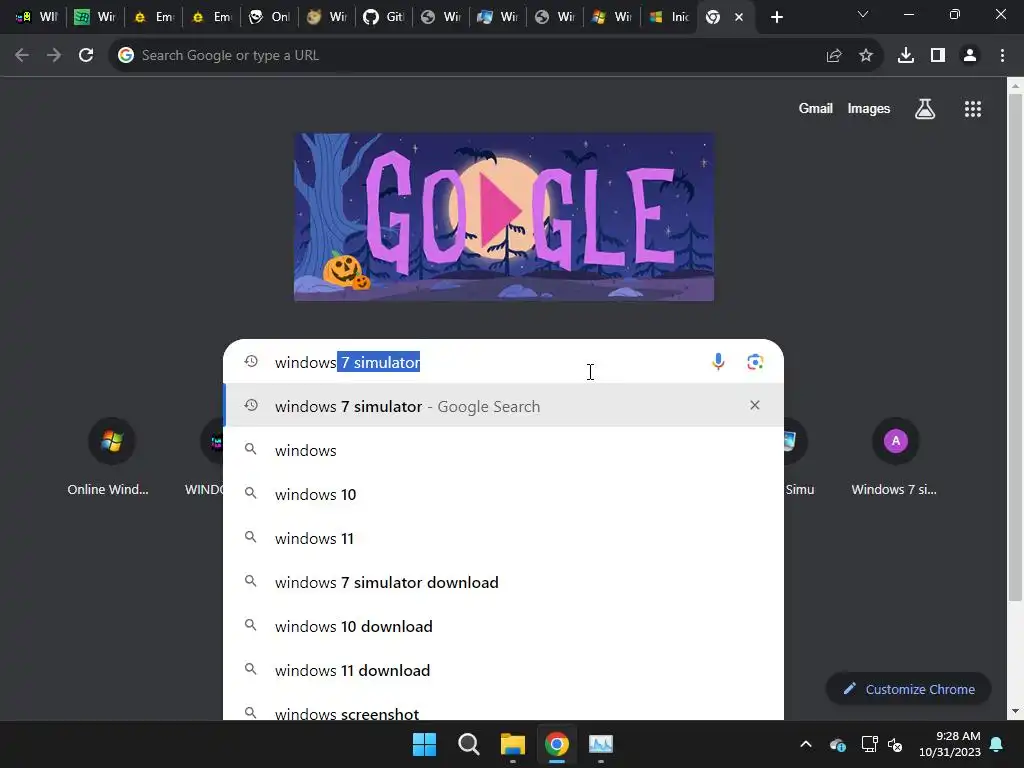
Task: Open Windows taskbar search
Action: [469, 744]
